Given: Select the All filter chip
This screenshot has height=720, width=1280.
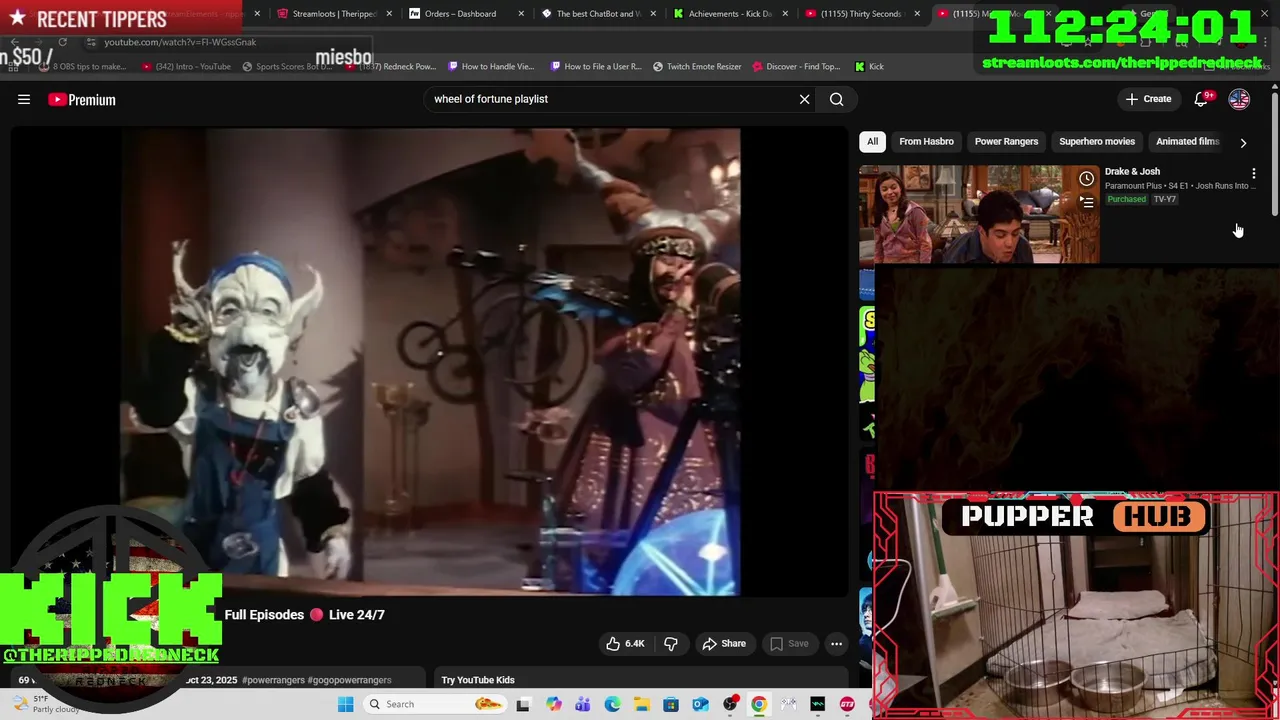Looking at the screenshot, I should (872, 141).
